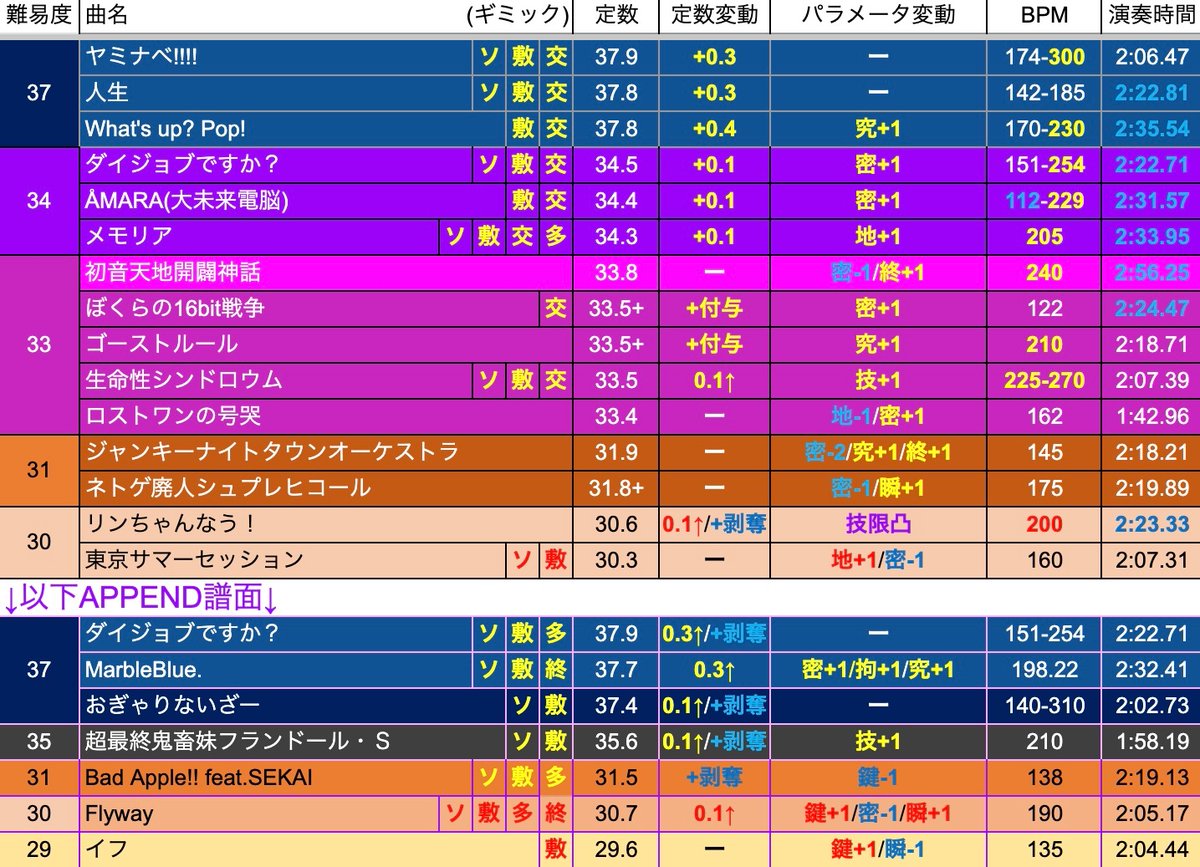Click the 174-300 BPM range of ヤミナベ!!!!
Screen dimensions: 1200x867
1044,57
